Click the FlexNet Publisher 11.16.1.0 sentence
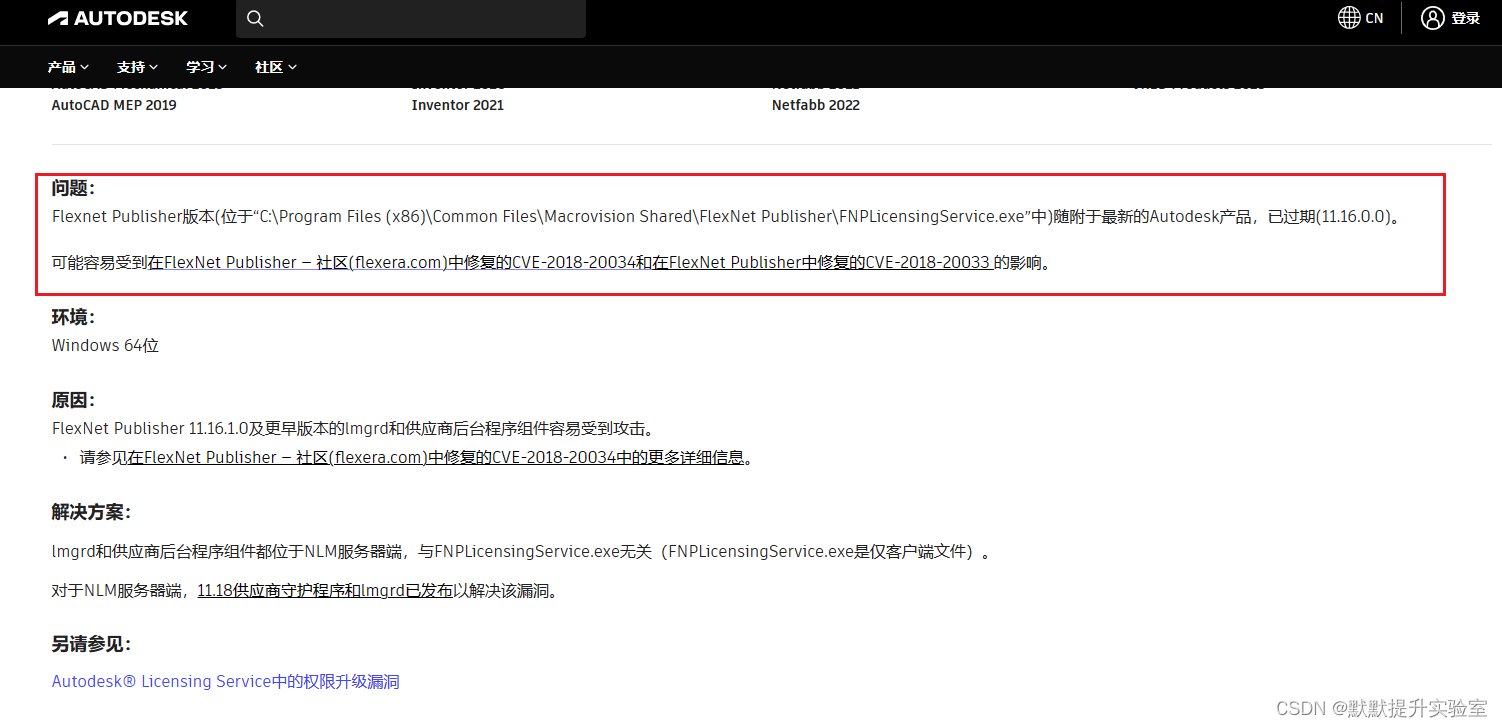The height and width of the screenshot is (727, 1502). (356, 429)
